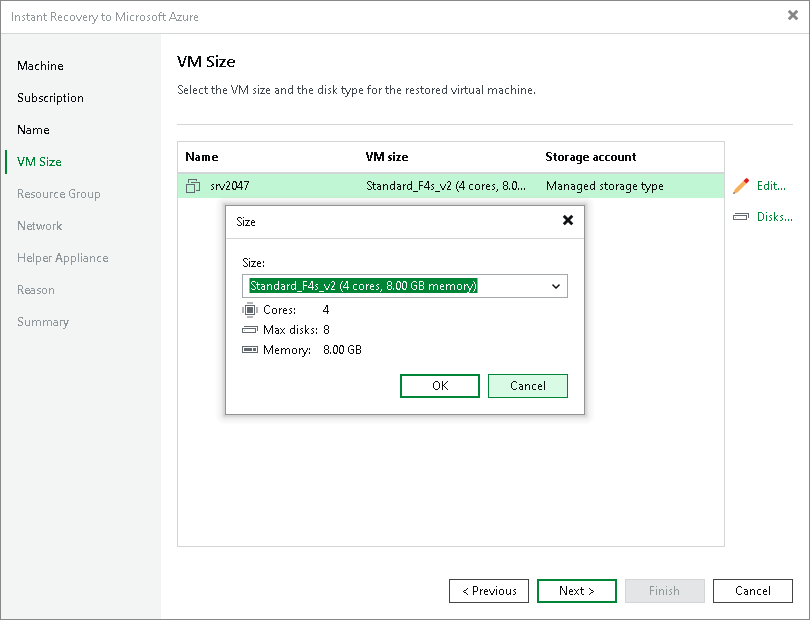Select the Standard_F4s_v2 size field text
Image resolution: width=810 pixels, height=620 pixels.
363,286
